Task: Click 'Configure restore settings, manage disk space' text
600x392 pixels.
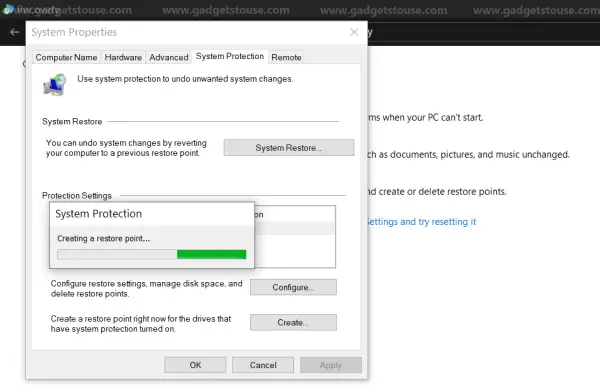Action: 147,289
